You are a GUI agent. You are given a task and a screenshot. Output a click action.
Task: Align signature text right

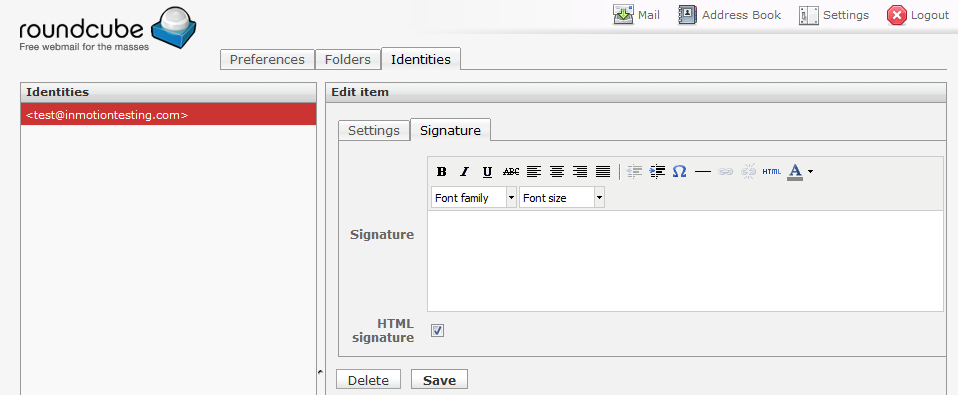point(580,172)
